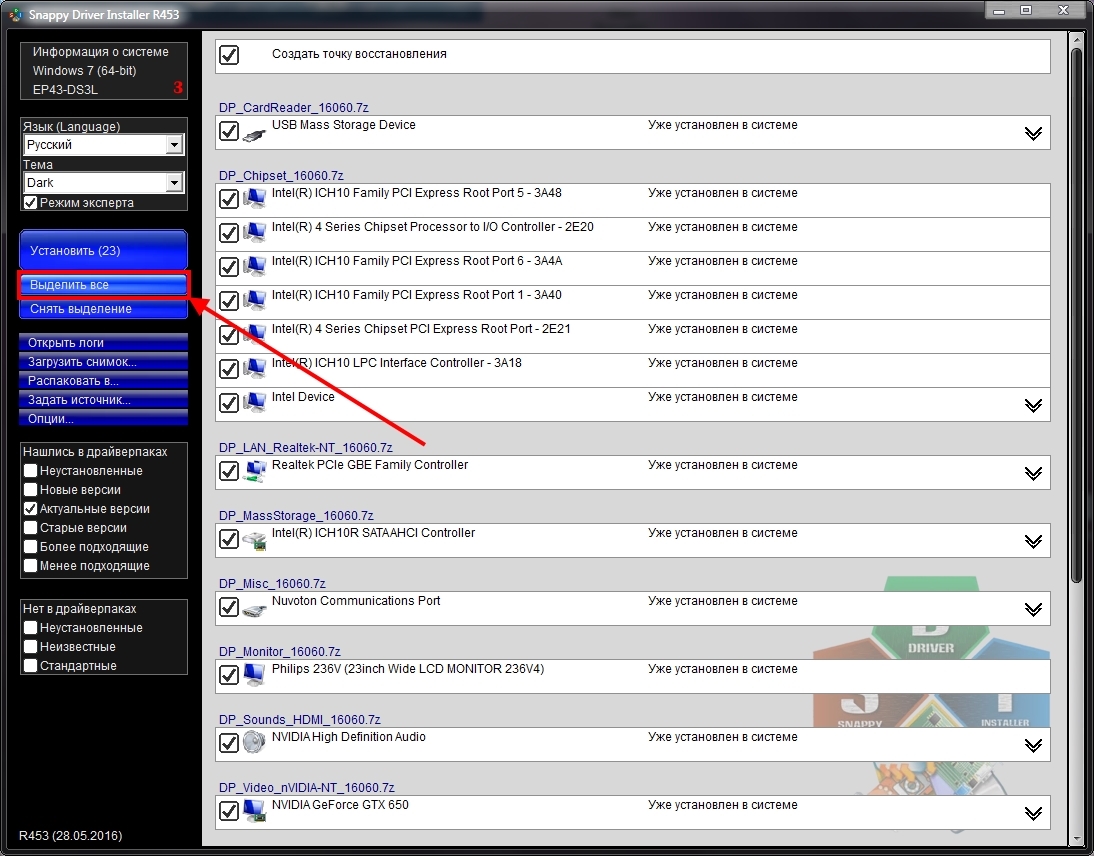Expand the Realtek PCIe GBE Family Controller row
This screenshot has width=1094, height=856.
(1033, 474)
